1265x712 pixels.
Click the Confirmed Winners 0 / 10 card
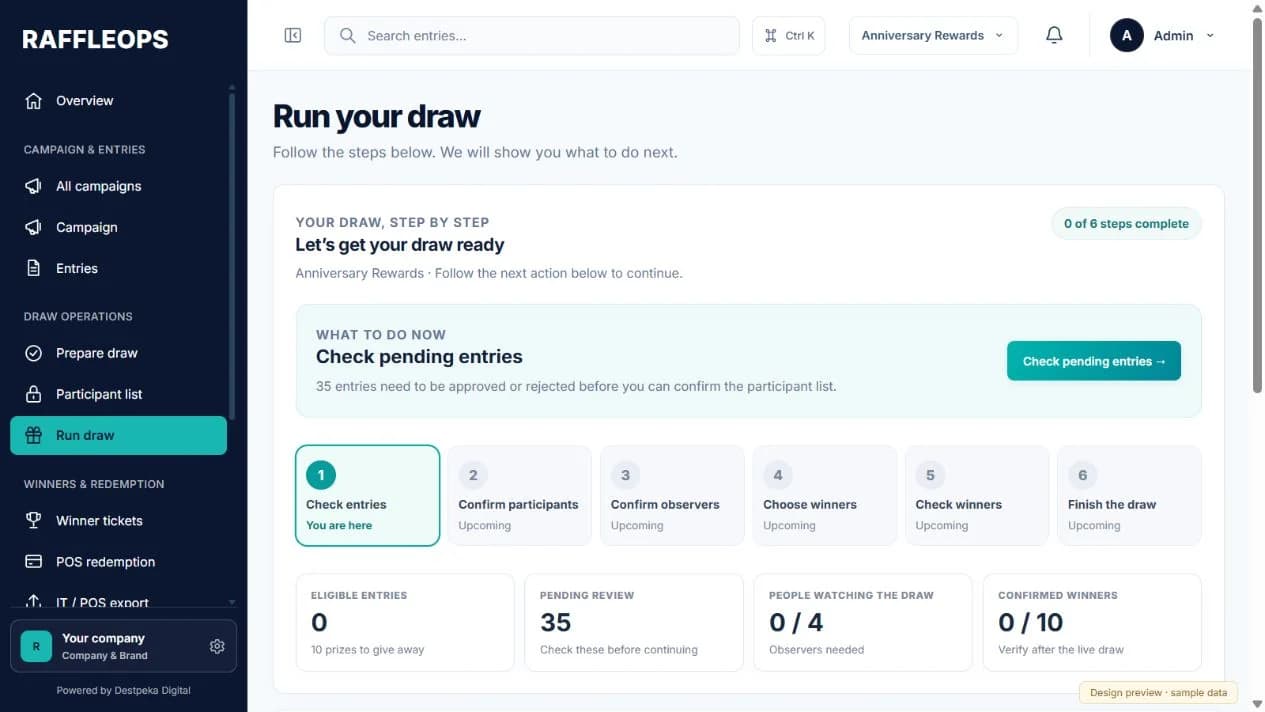click(1092, 622)
